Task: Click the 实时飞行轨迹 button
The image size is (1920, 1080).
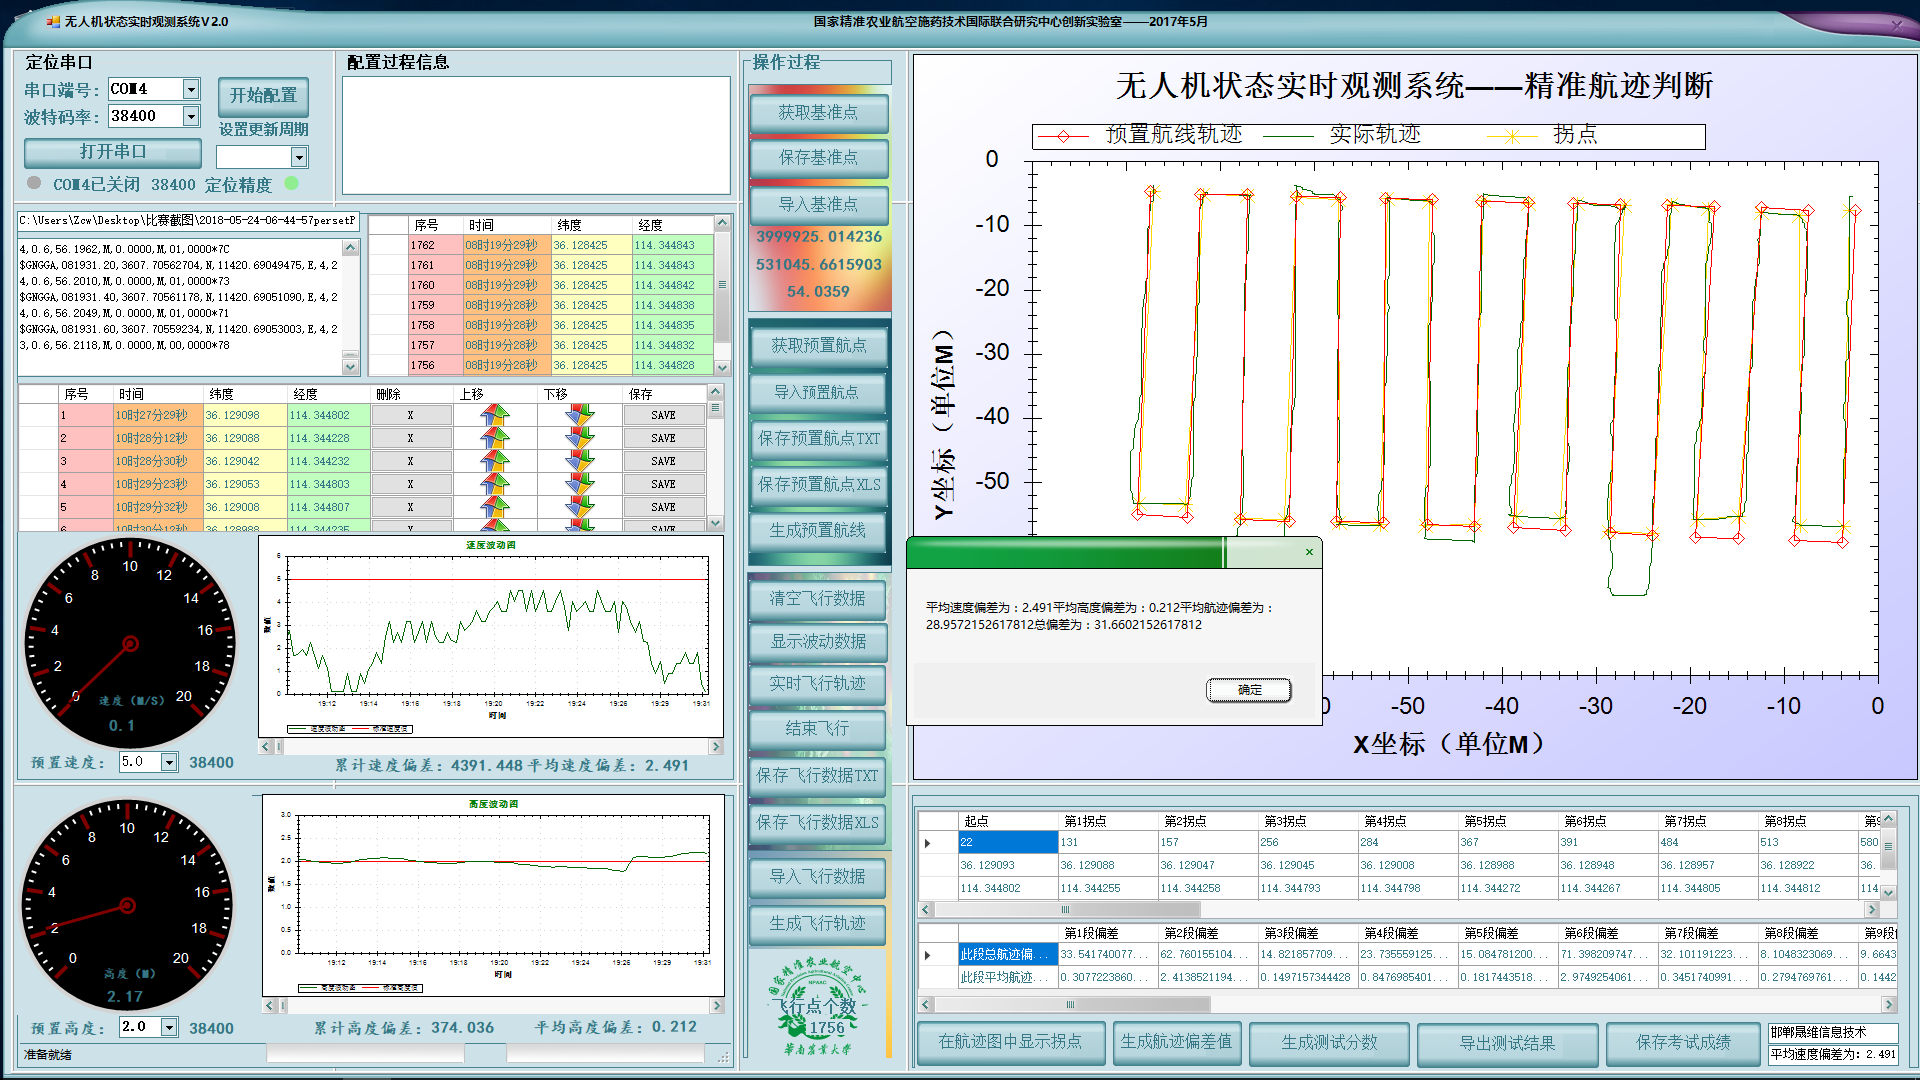Action: click(818, 684)
